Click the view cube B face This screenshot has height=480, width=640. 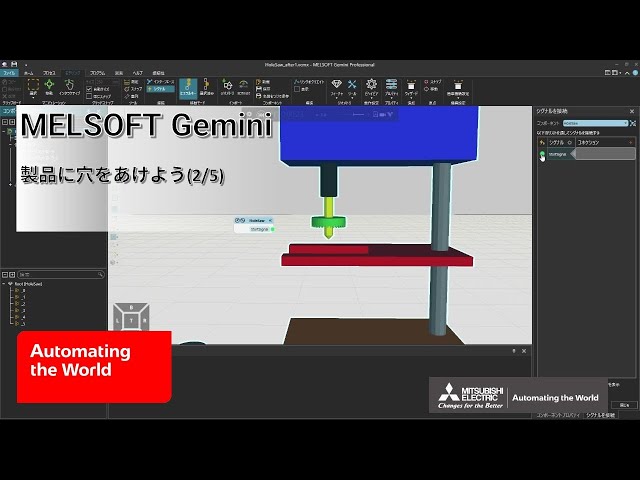click(131, 307)
